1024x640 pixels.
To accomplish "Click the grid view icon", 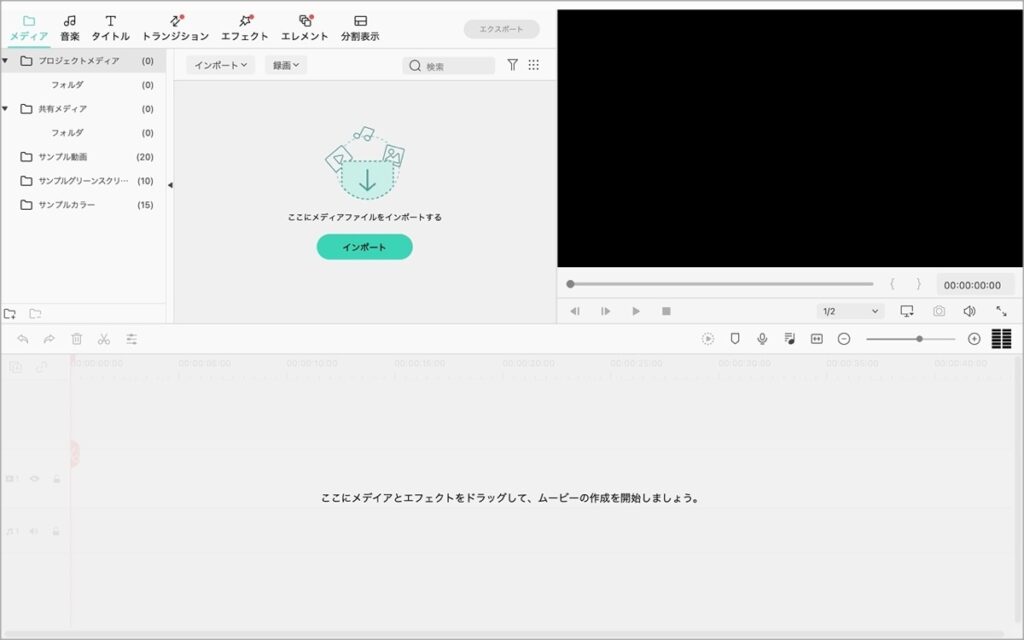I will point(534,65).
